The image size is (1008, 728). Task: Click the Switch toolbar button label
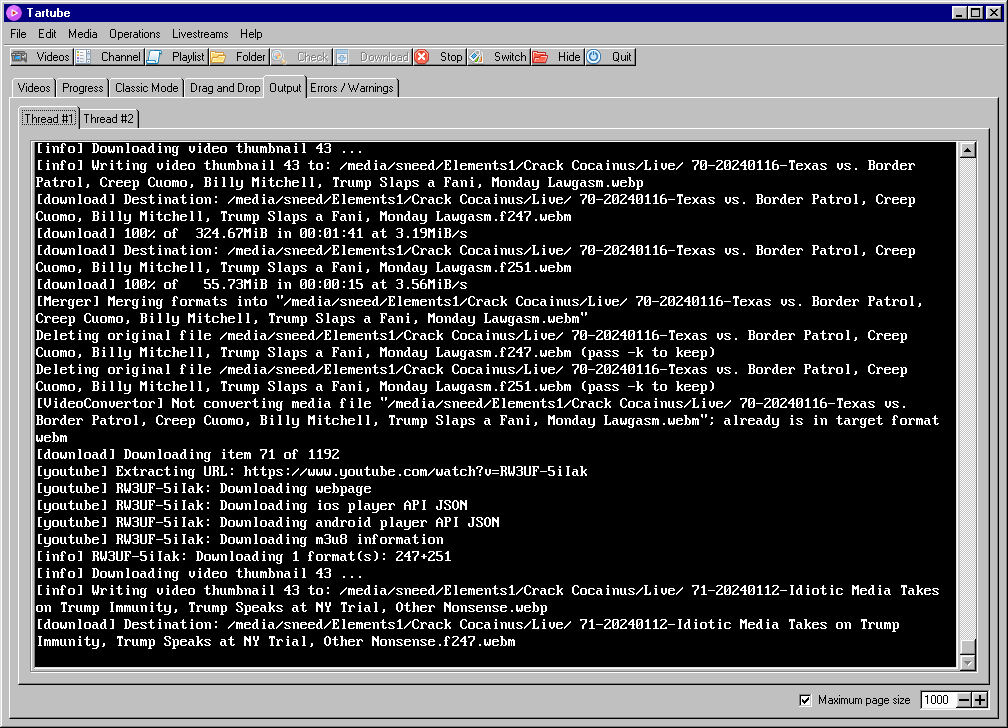tap(510, 57)
